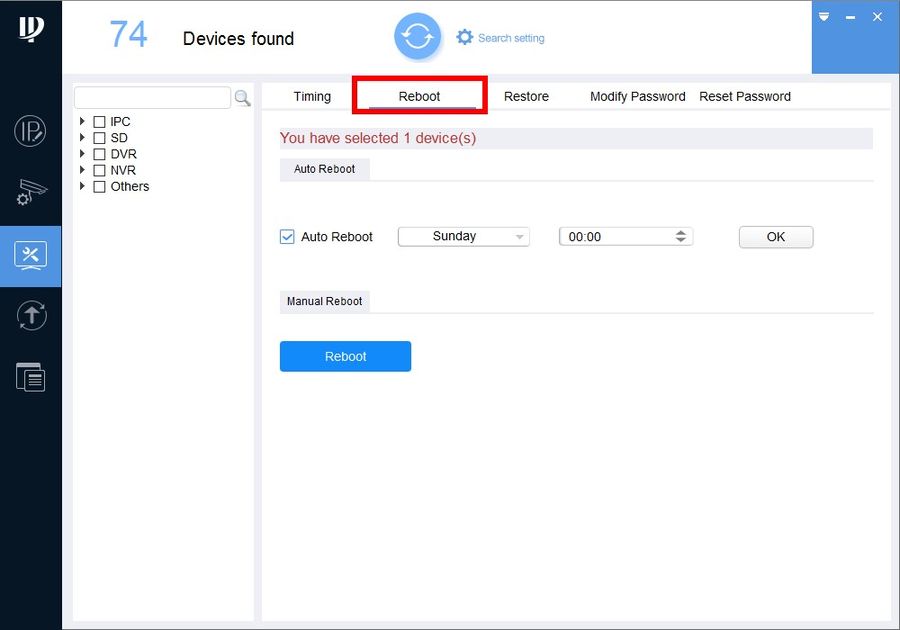Open the device upgrade arrow icon

tap(31, 316)
